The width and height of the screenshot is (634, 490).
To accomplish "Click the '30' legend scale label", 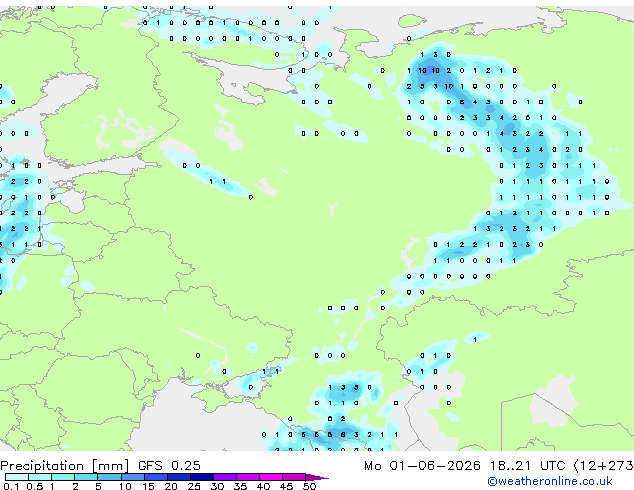I will pyautogui.click(x=217, y=486).
